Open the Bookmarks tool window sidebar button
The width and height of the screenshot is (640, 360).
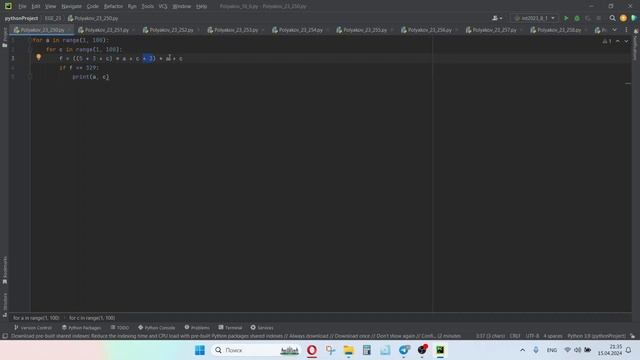click(x=4, y=270)
